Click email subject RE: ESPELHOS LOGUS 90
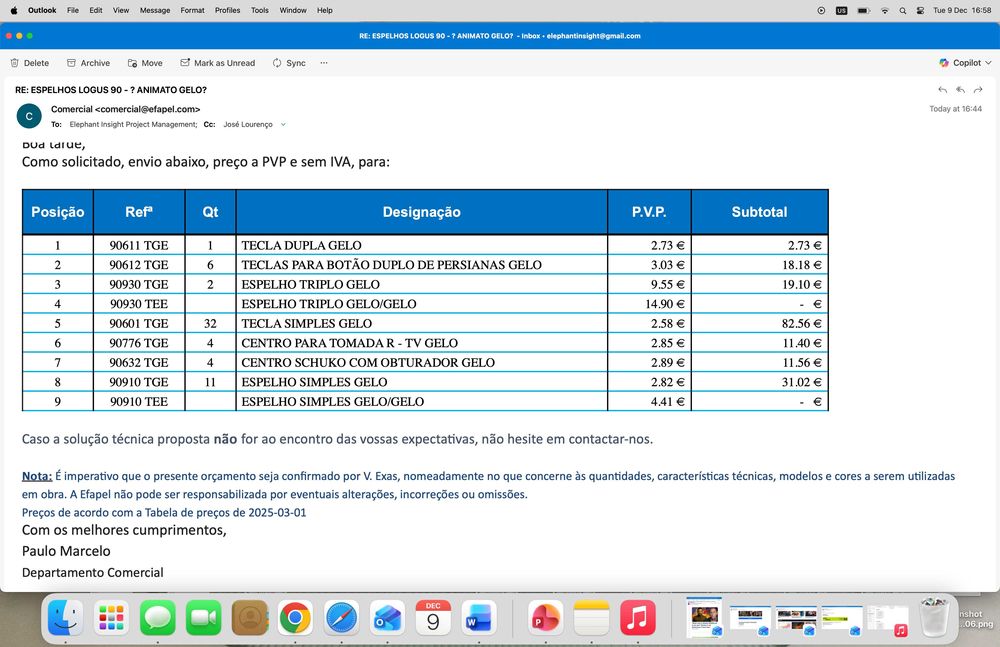This screenshot has height=647, width=1000. tap(110, 90)
